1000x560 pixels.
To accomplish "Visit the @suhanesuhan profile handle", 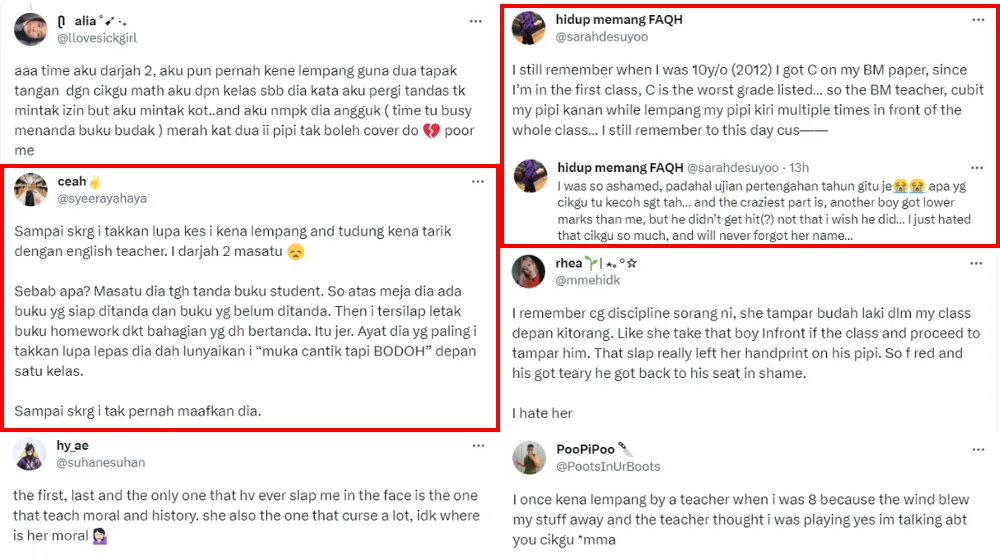I will [101, 463].
